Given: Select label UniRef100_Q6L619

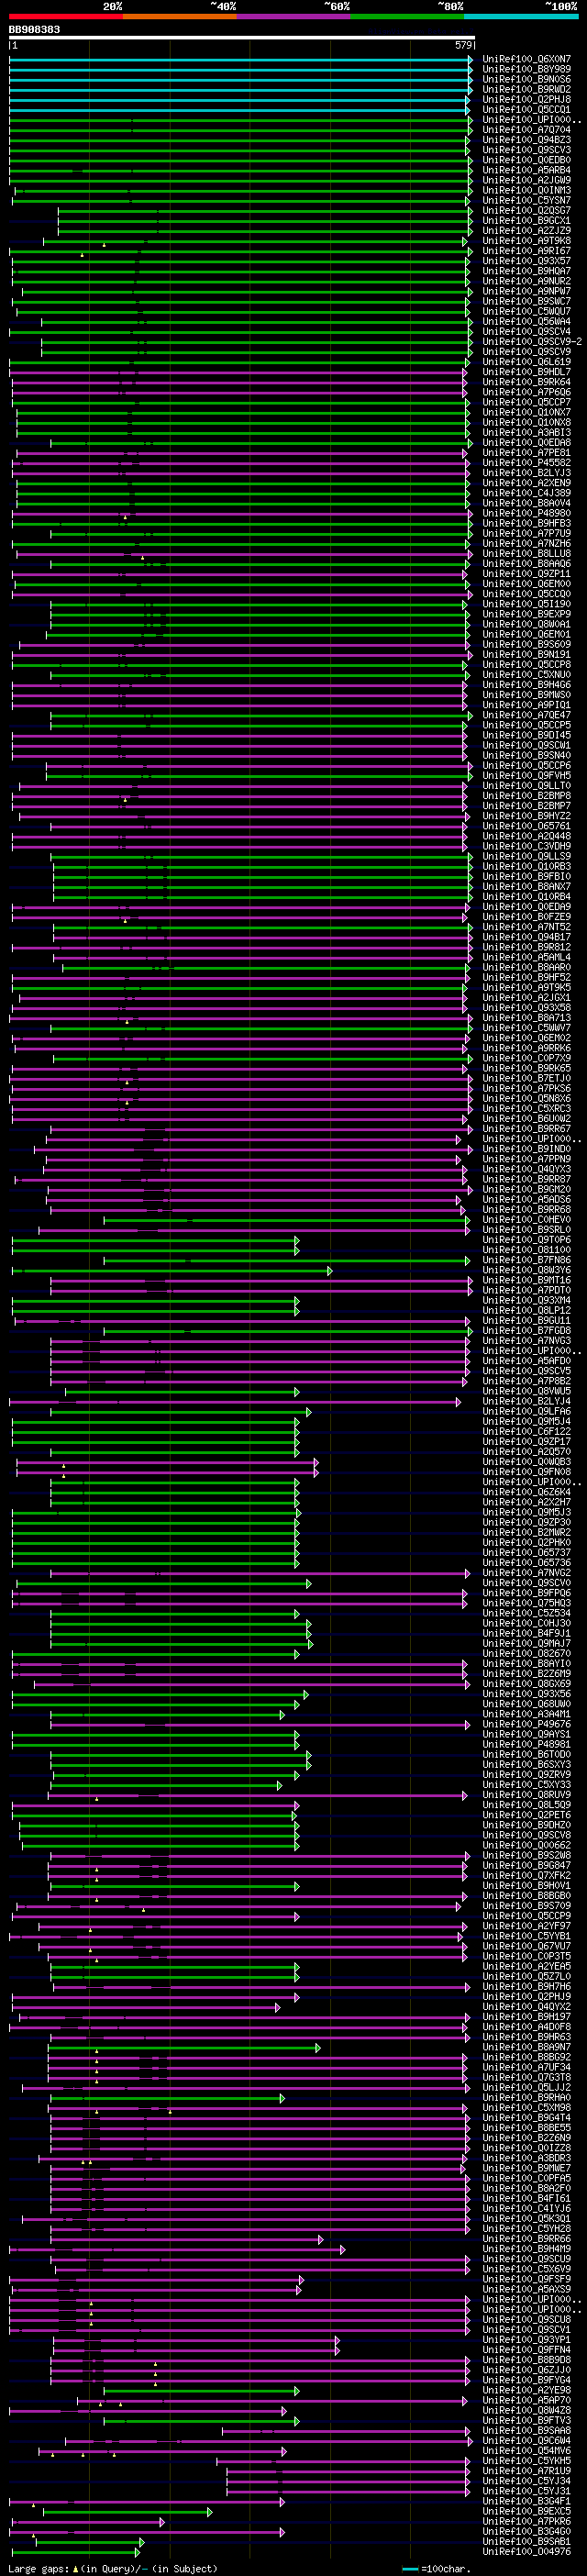Looking at the screenshot, I should coord(527,362).
